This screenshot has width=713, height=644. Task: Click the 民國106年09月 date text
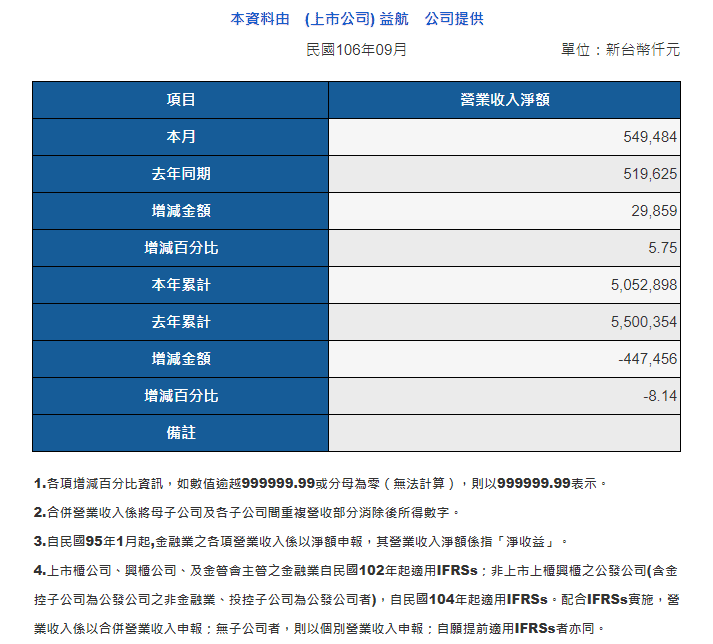(356, 49)
